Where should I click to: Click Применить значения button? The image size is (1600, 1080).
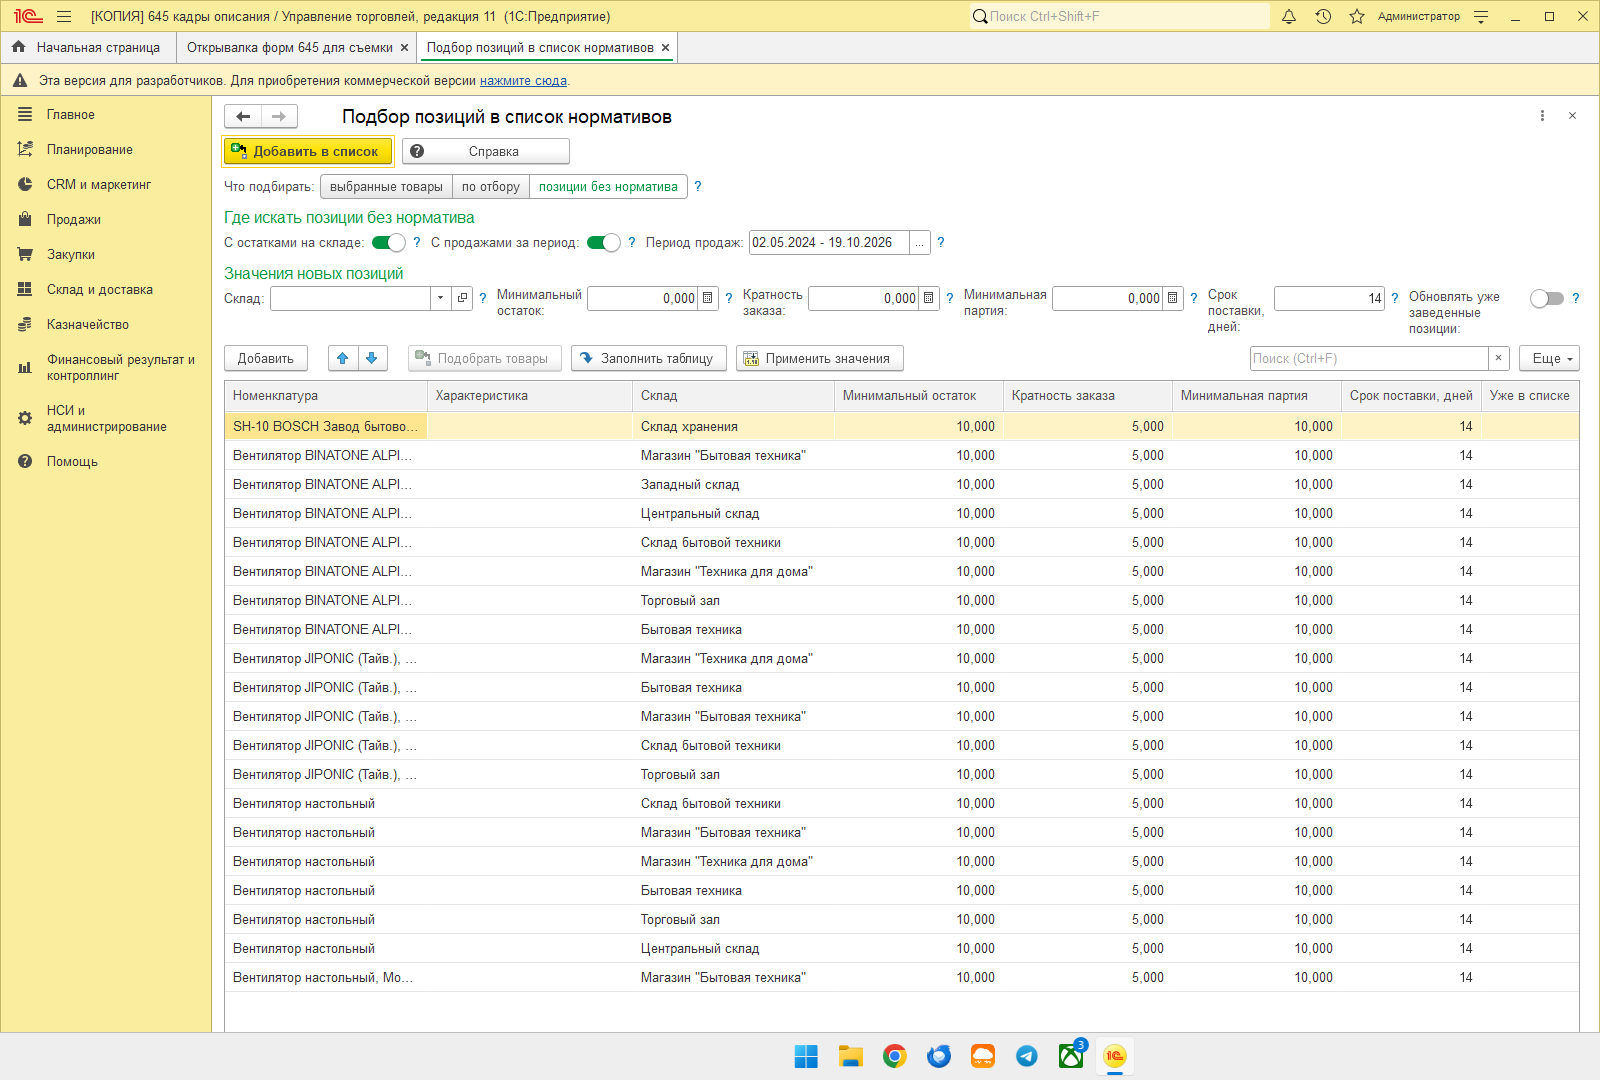point(820,358)
